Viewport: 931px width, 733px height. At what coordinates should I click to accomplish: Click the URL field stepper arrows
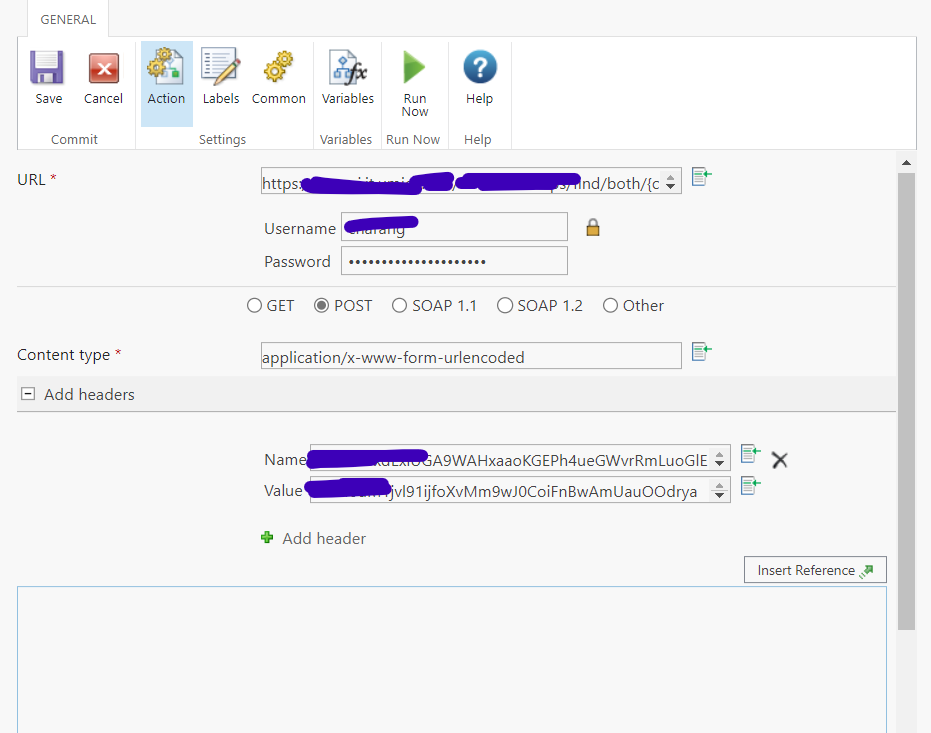click(670, 182)
